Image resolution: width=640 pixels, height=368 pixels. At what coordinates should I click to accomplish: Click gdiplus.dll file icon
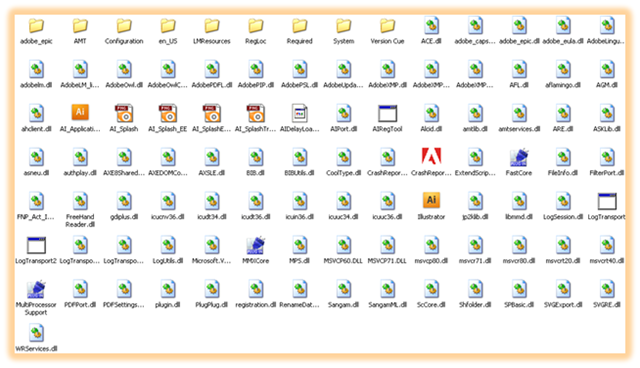coord(124,202)
